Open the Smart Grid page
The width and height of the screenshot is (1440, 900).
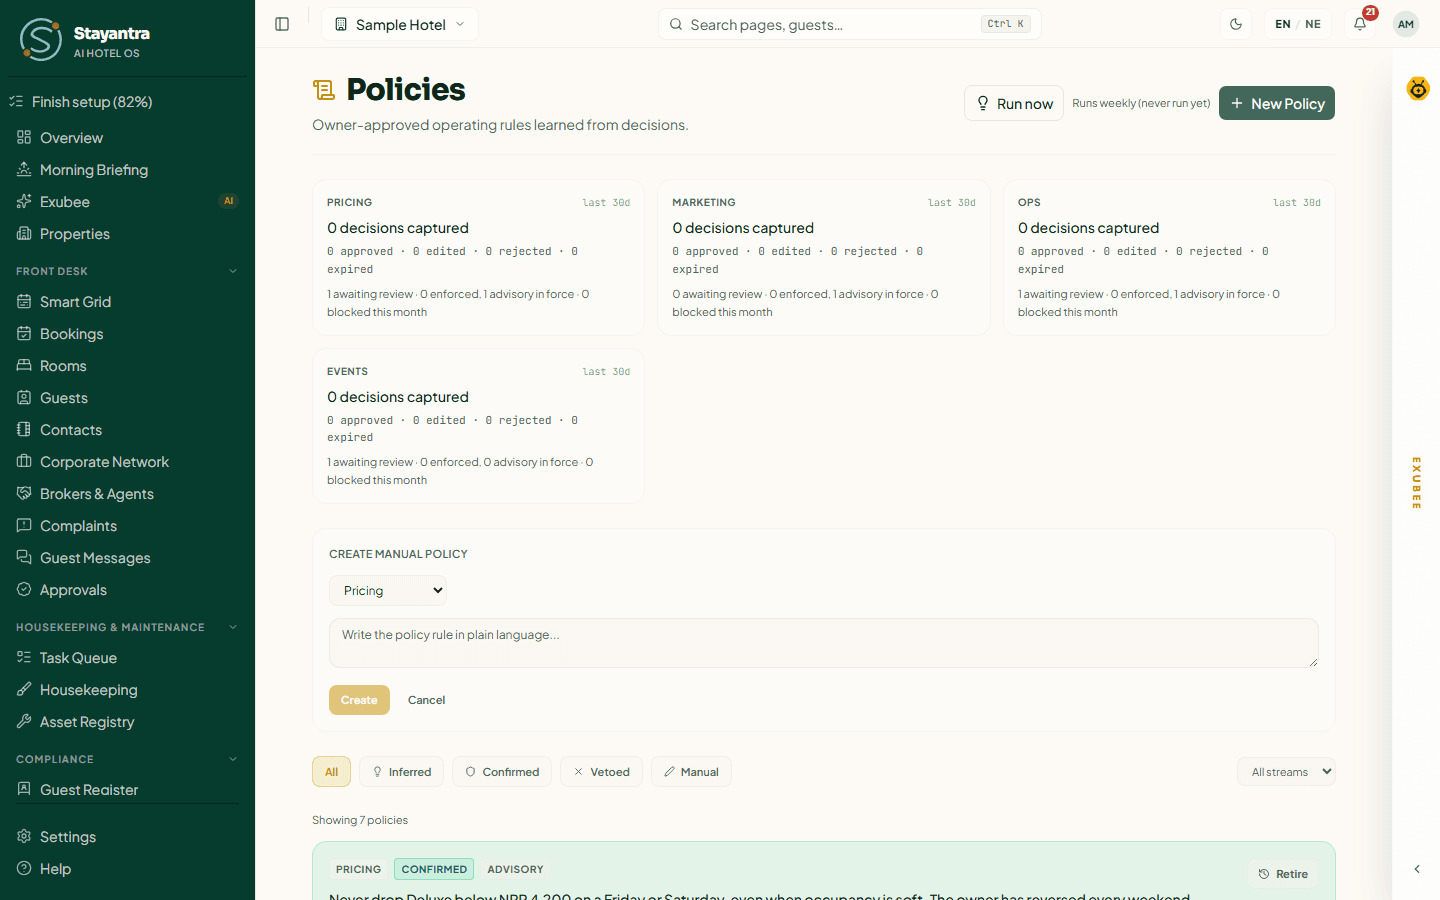click(127, 302)
